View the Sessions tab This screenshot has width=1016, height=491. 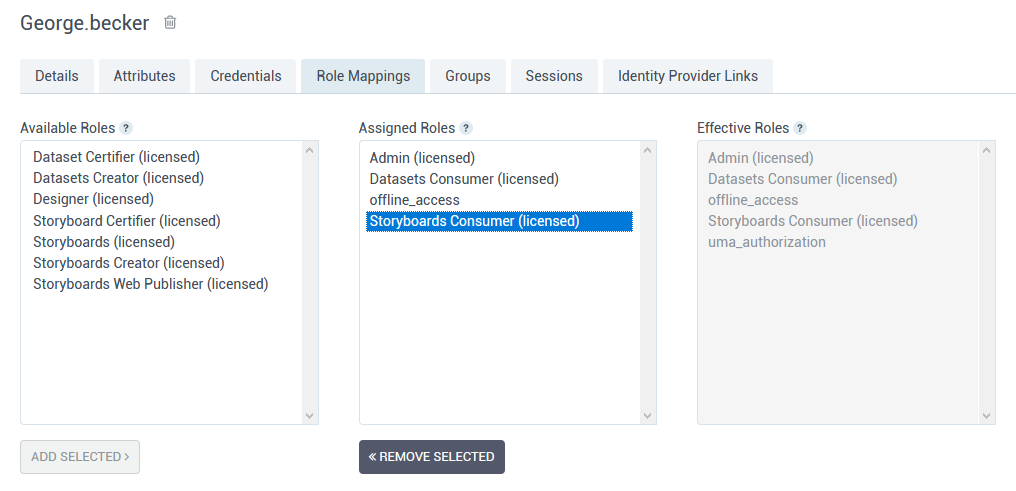[554, 76]
